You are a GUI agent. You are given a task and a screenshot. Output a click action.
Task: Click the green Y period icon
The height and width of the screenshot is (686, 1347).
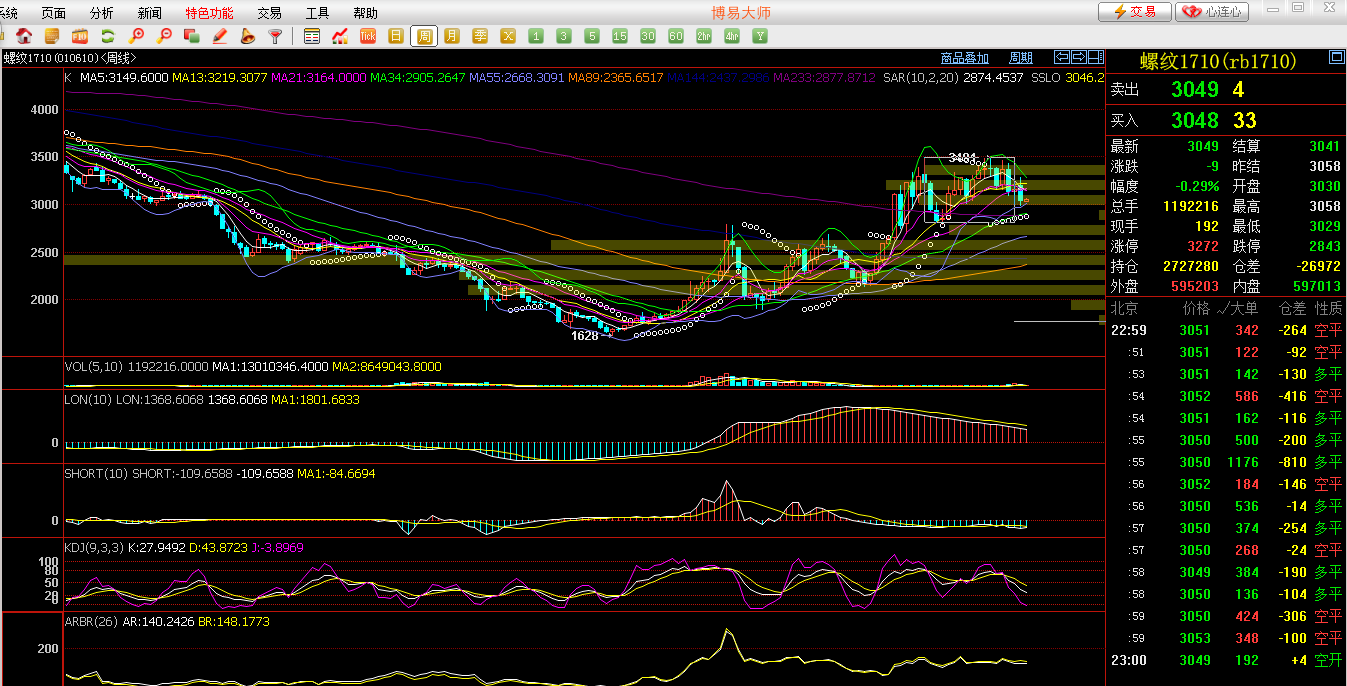click(x=760, y=36)
